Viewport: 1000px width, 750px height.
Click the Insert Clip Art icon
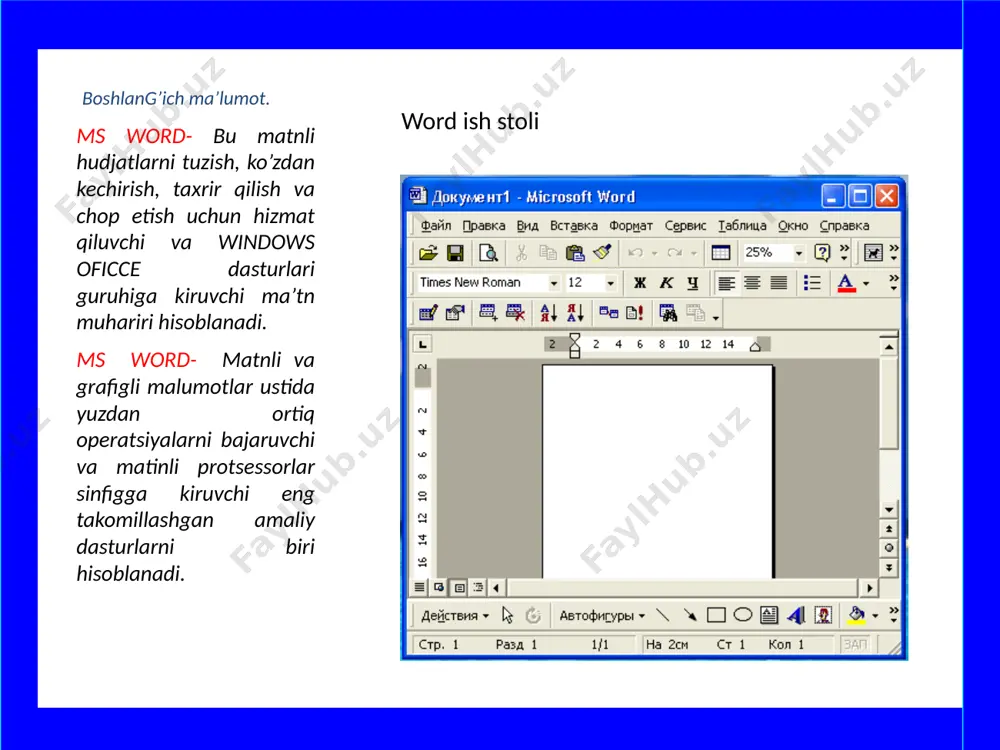pos(823,615)
